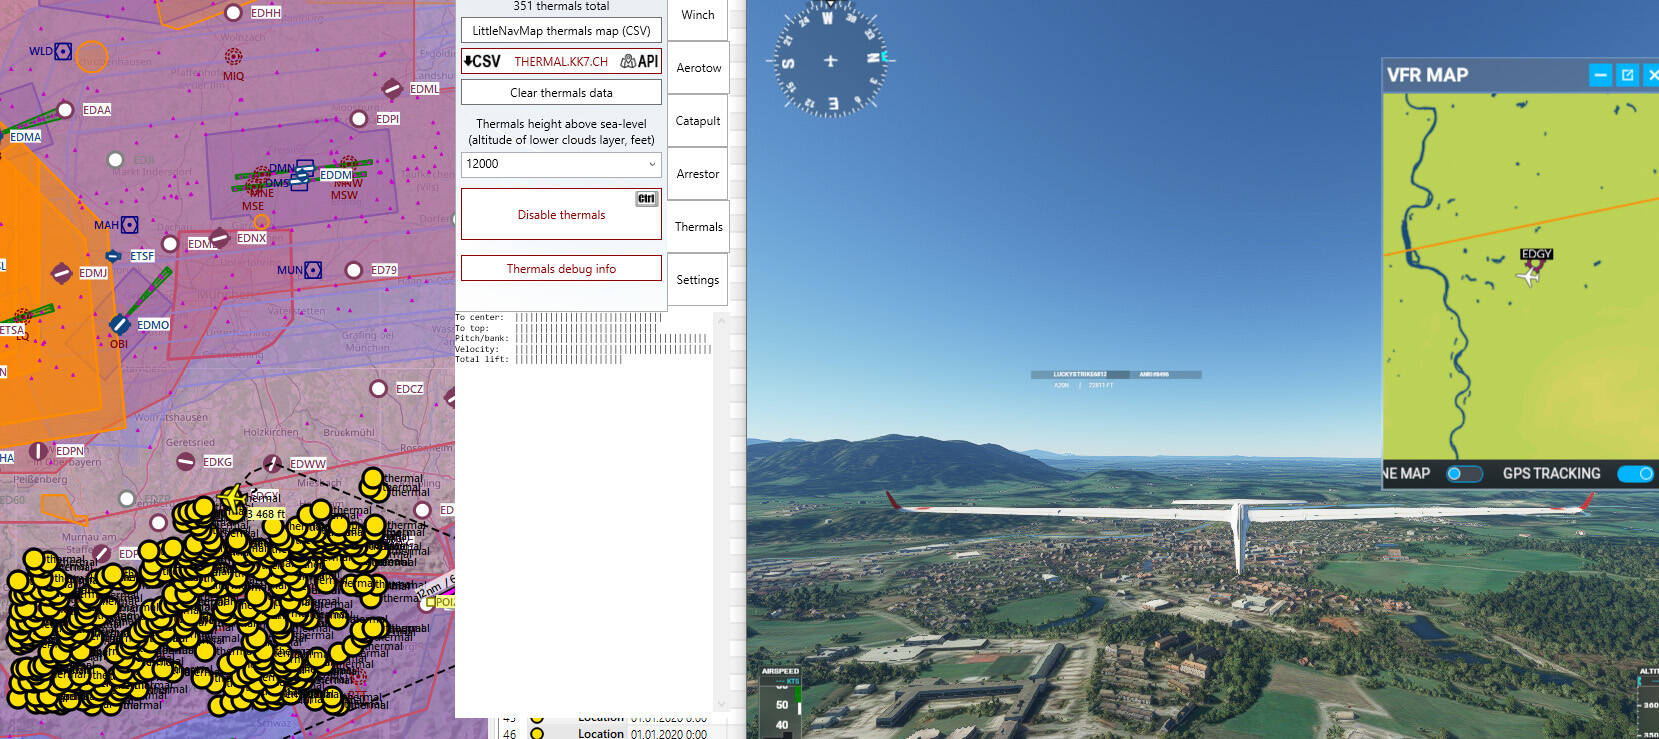Click the MIQ VOR marker
Image resolution: width=1659 pixels, height=739 pixels.
233,56
